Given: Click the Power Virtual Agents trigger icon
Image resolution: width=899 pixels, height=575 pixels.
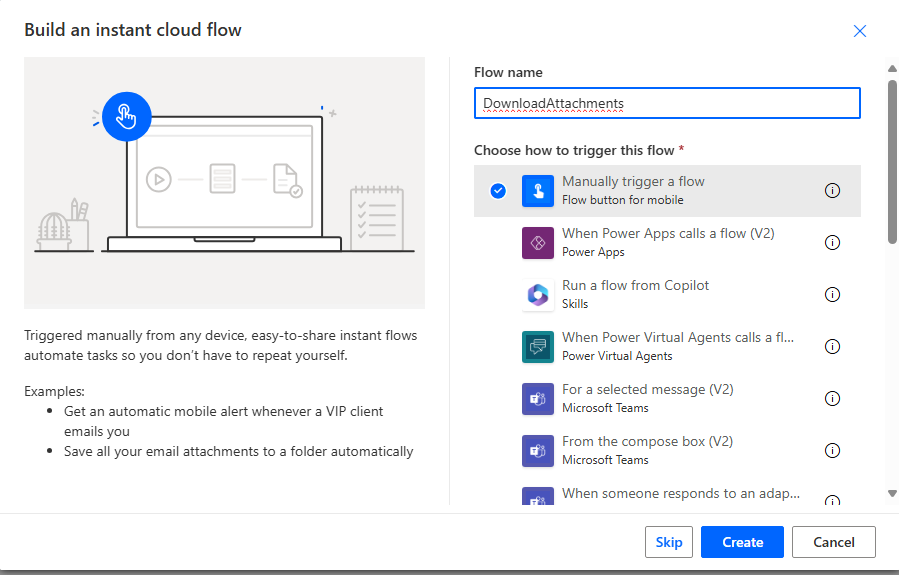Looking at the screenshot, I should point(538,347).
